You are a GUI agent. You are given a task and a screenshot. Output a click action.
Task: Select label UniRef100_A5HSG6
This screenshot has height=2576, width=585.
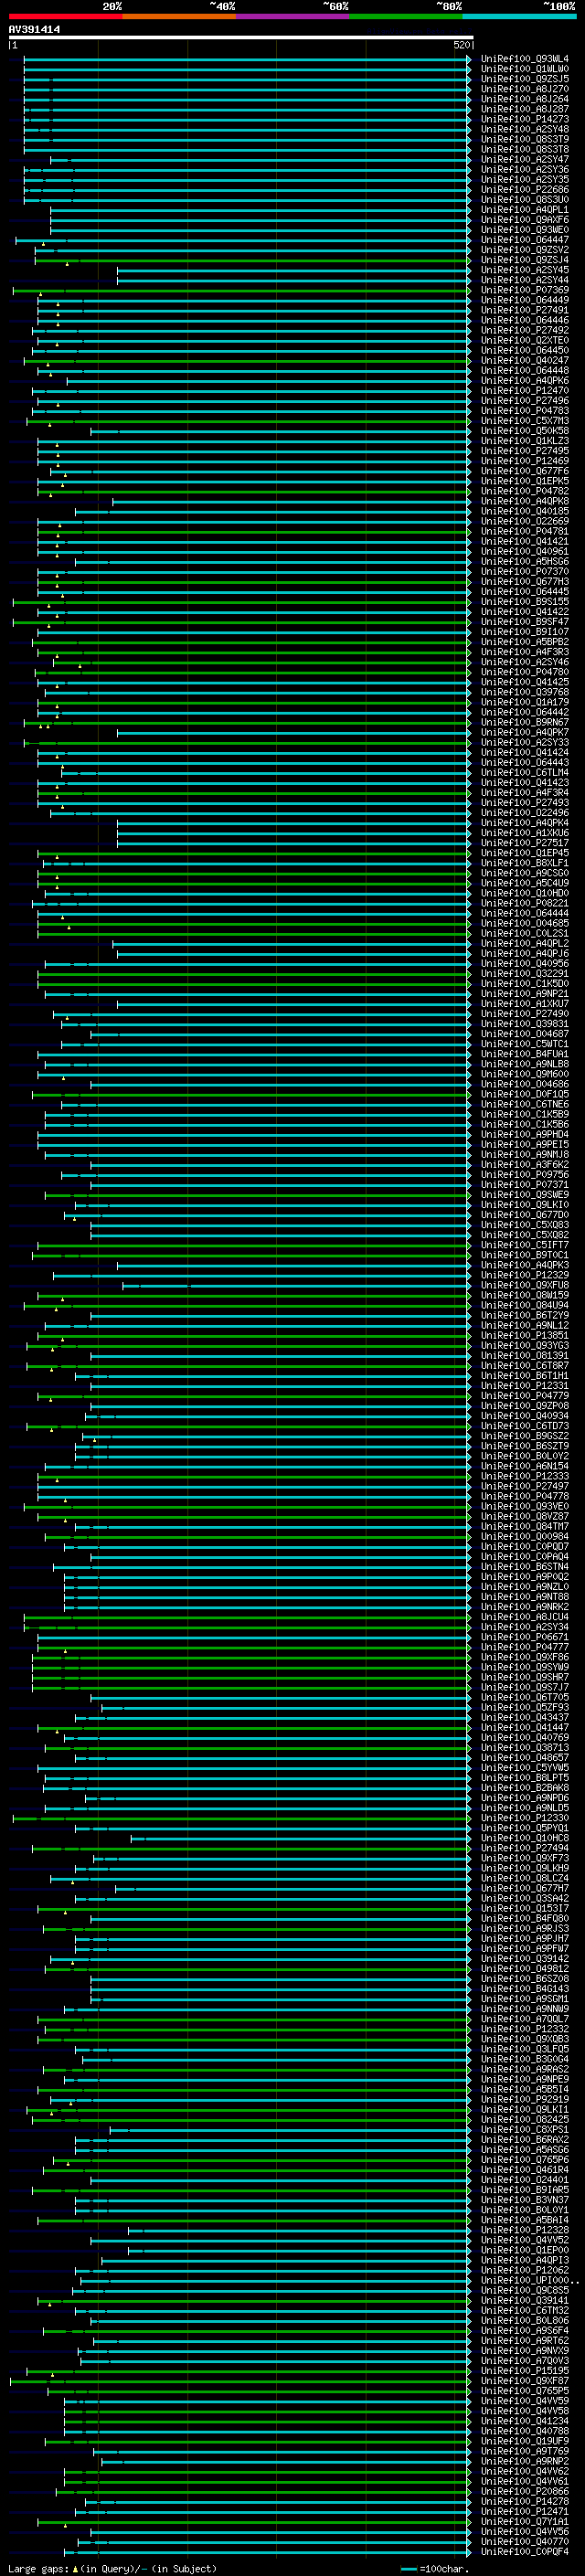[524, 562]
